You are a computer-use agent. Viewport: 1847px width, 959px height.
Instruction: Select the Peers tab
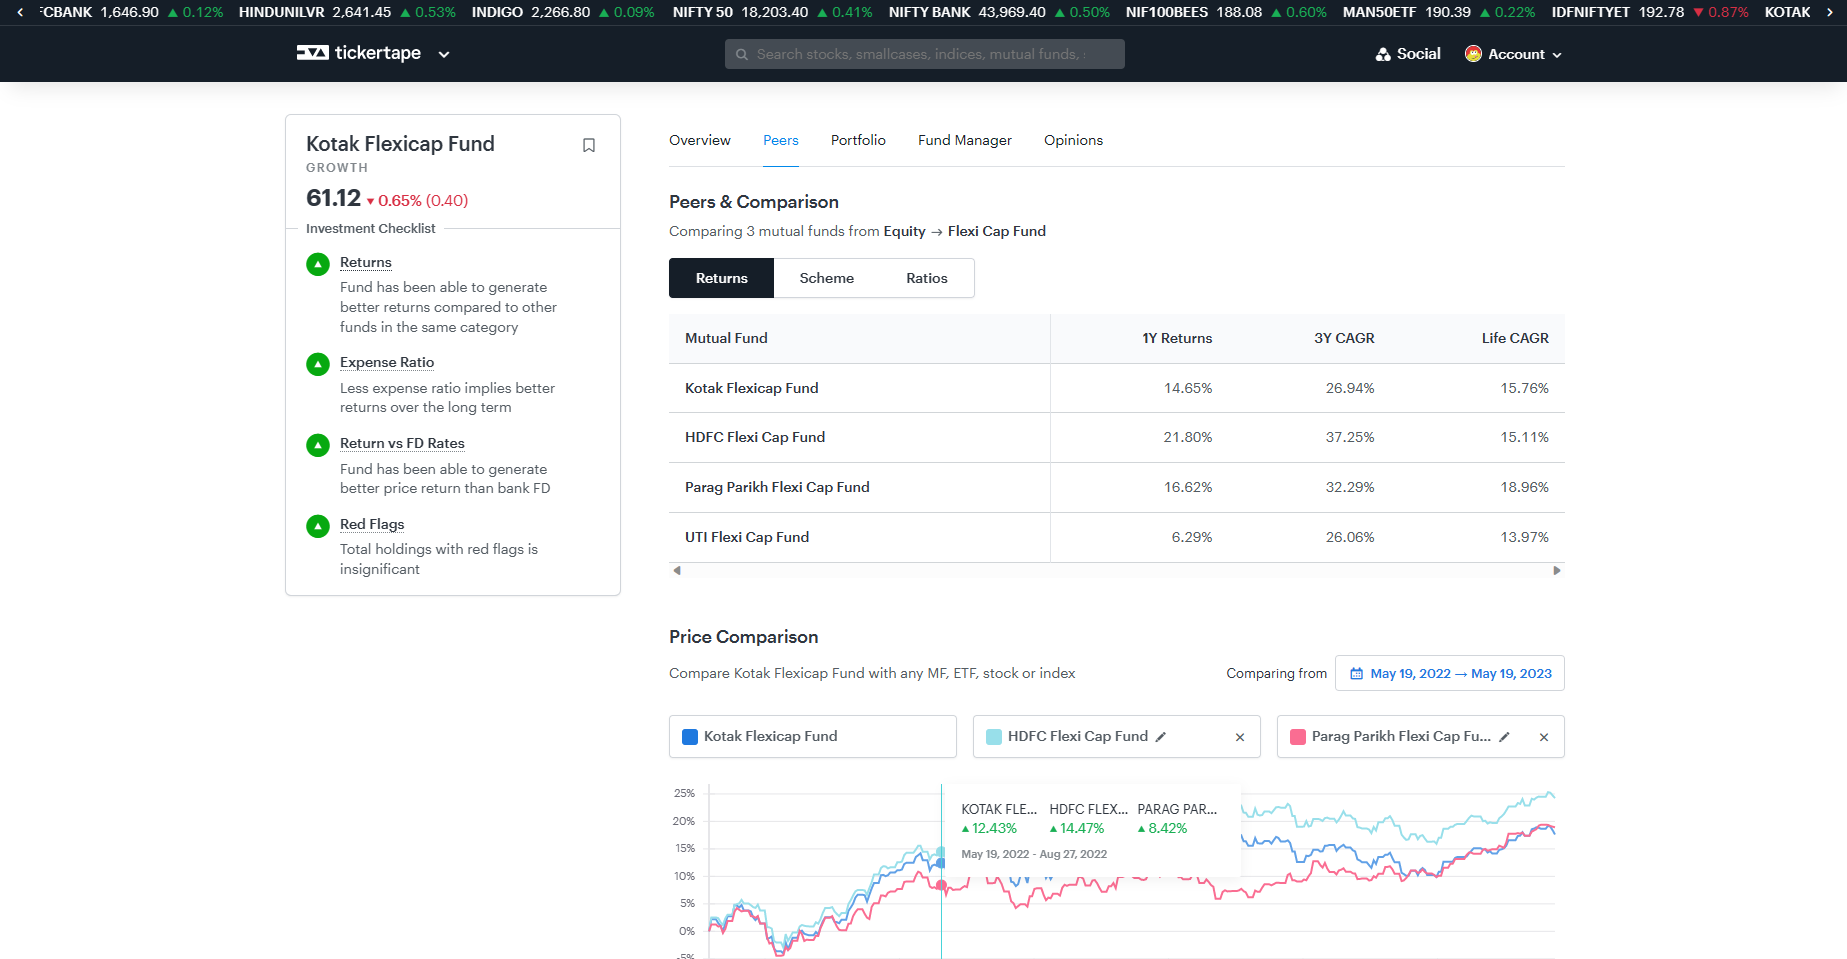point(781,140)
